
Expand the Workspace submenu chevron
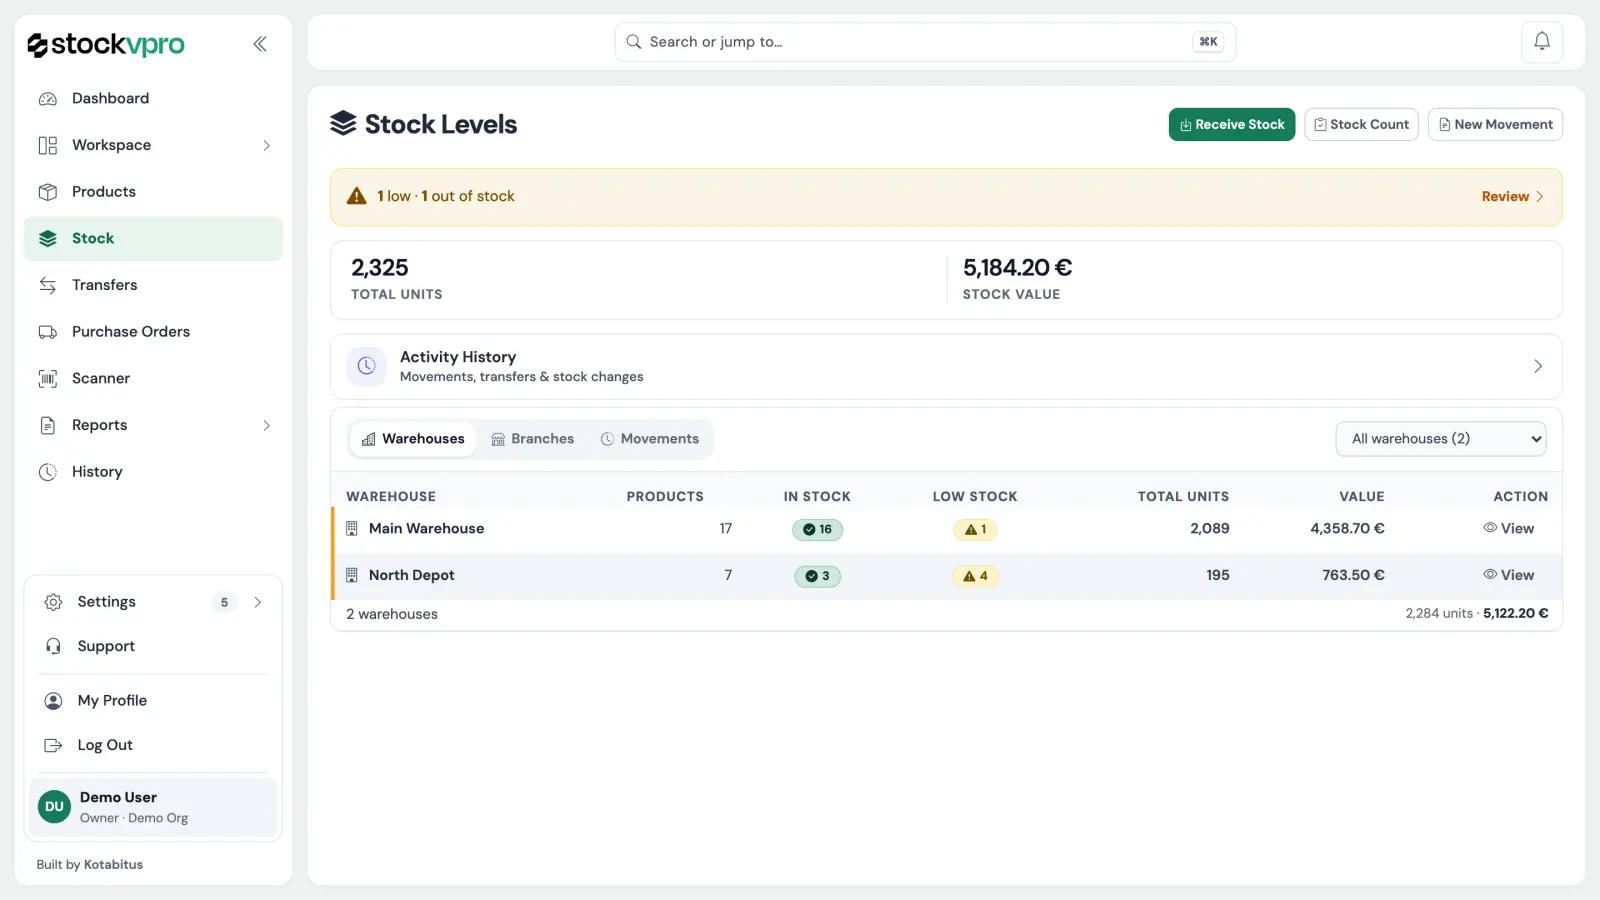266,146
